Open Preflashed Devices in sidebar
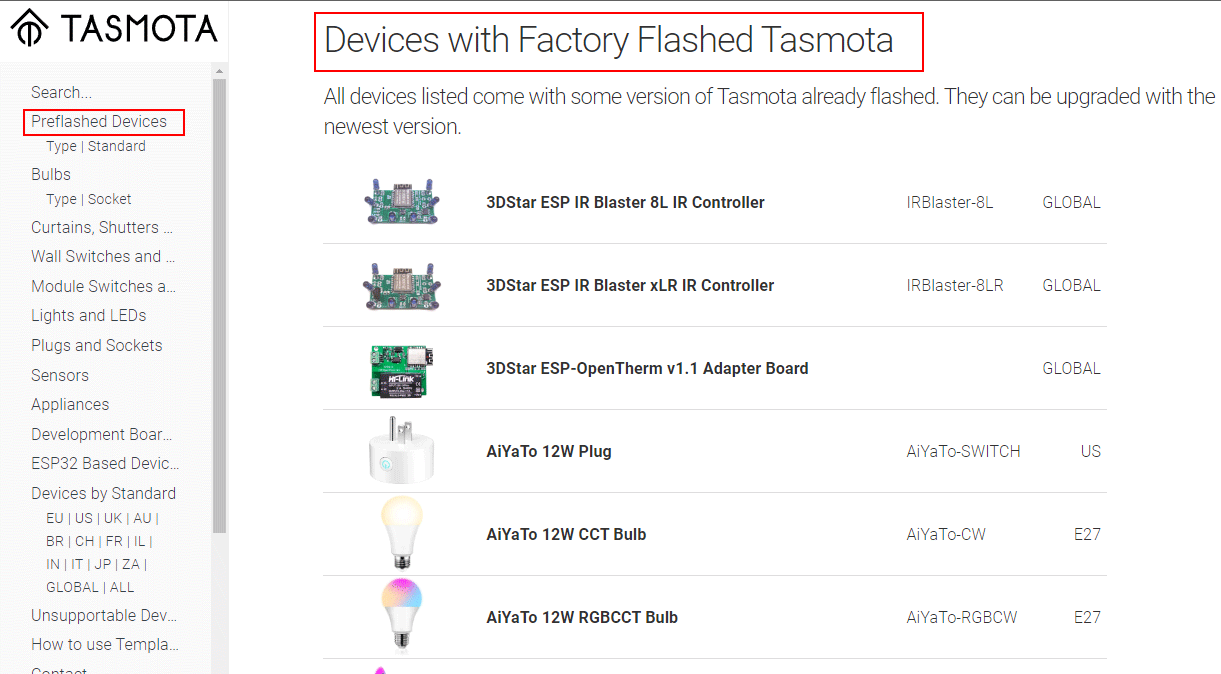Screen dimensions: 1221x674 pos(99,122)
